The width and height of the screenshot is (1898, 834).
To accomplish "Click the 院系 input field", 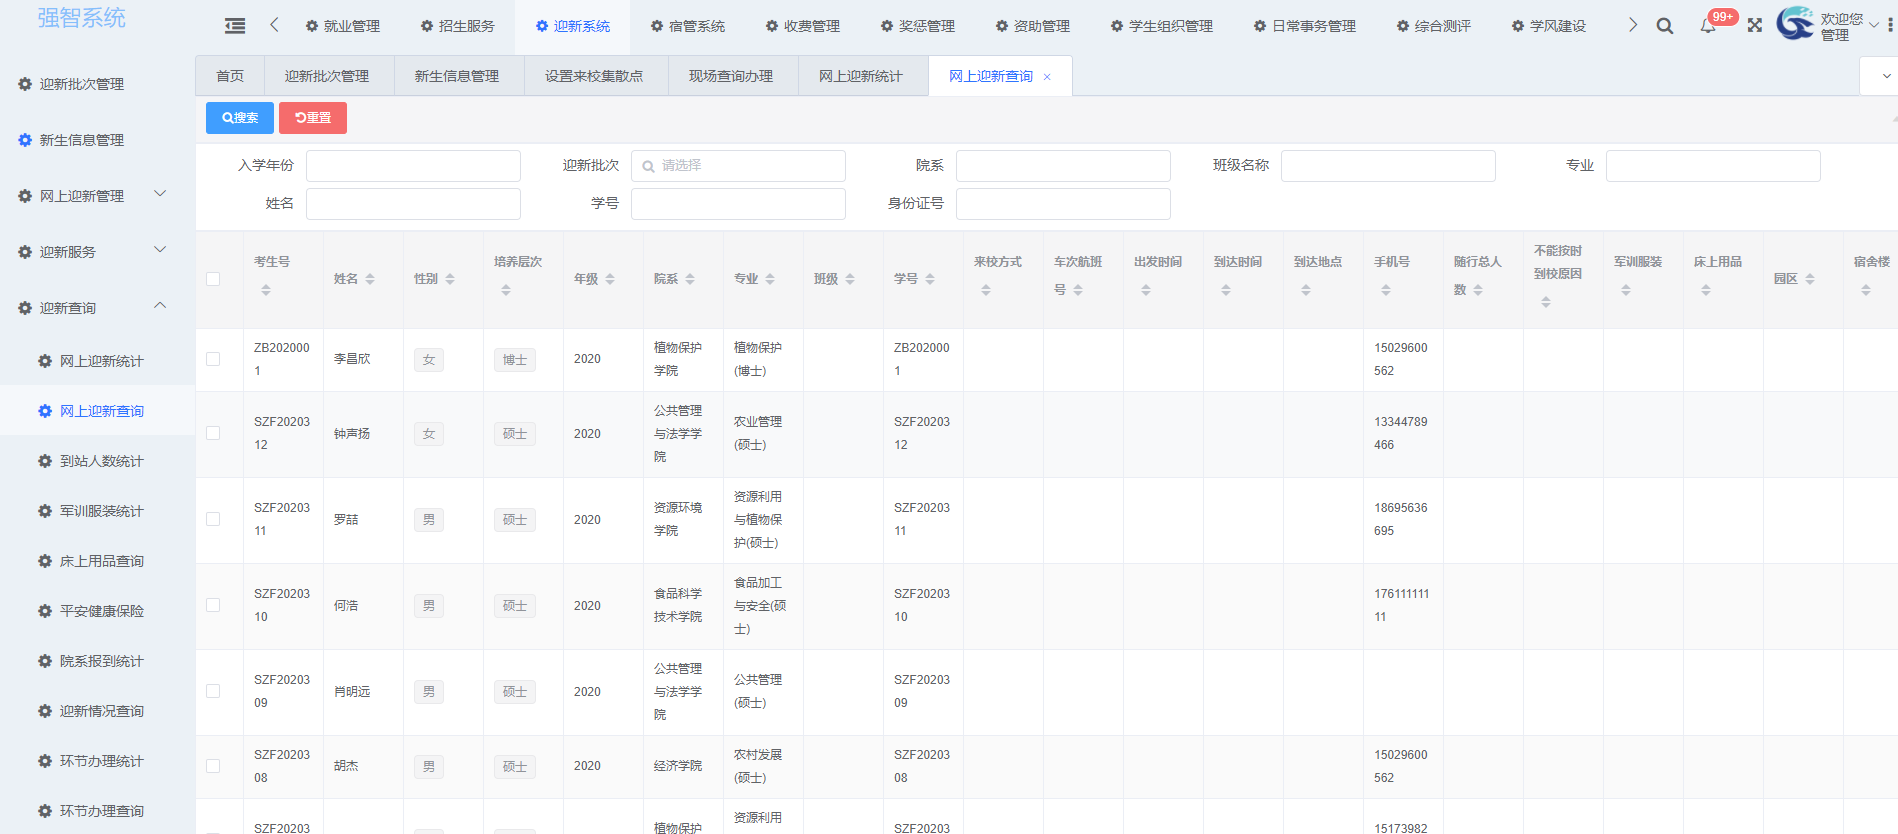I will (1063, 166).
